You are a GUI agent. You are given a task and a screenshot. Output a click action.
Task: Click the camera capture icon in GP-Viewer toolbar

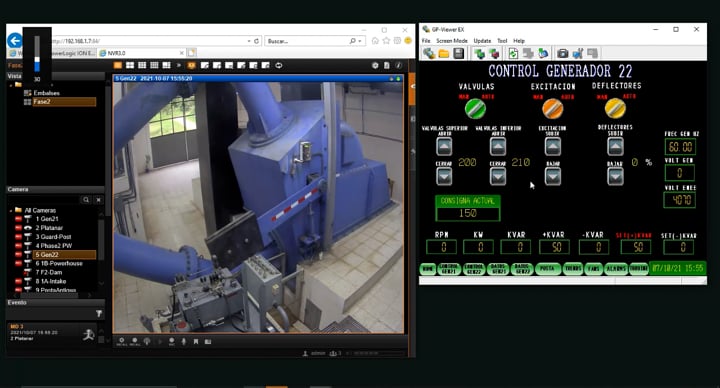point(562,54)
